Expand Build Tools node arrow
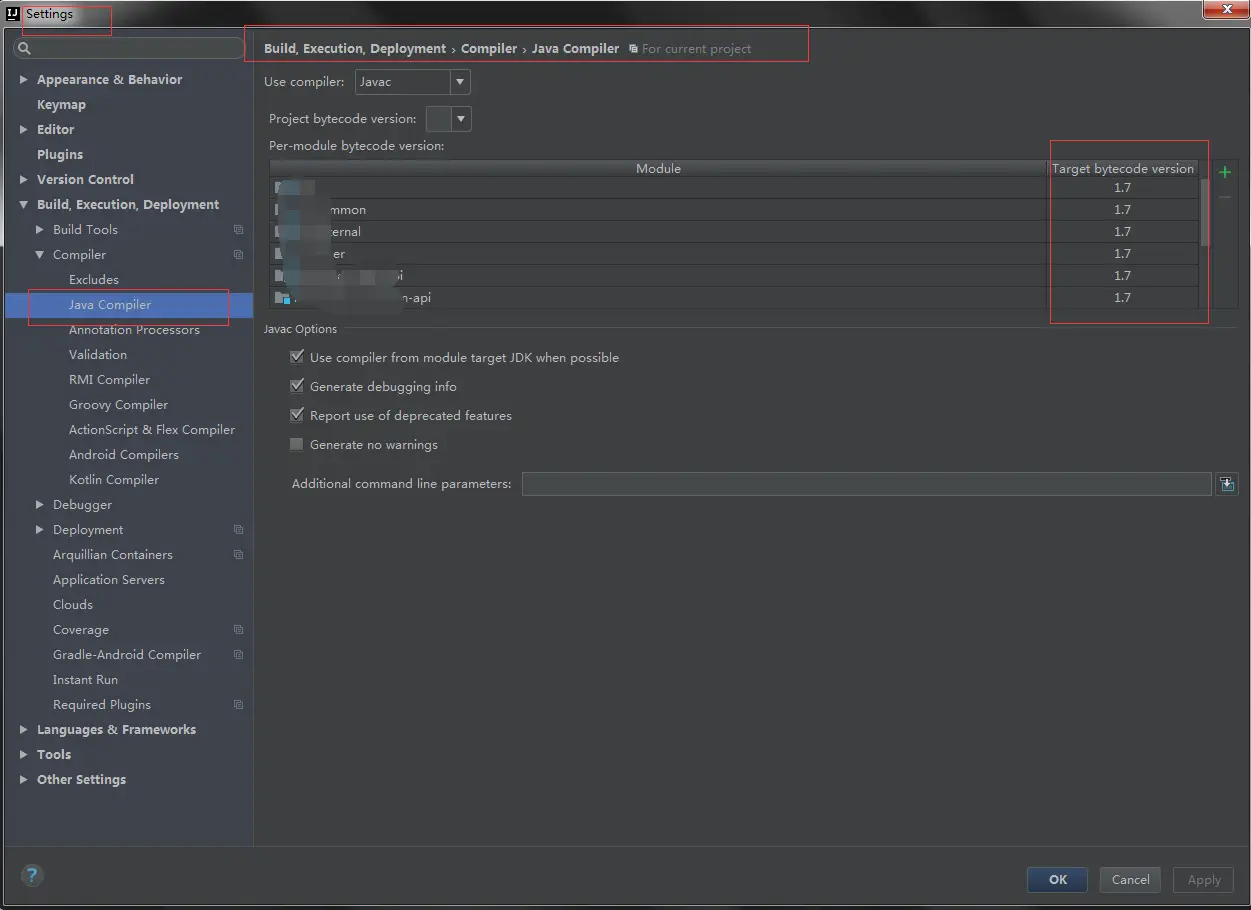 click(39, 229)
